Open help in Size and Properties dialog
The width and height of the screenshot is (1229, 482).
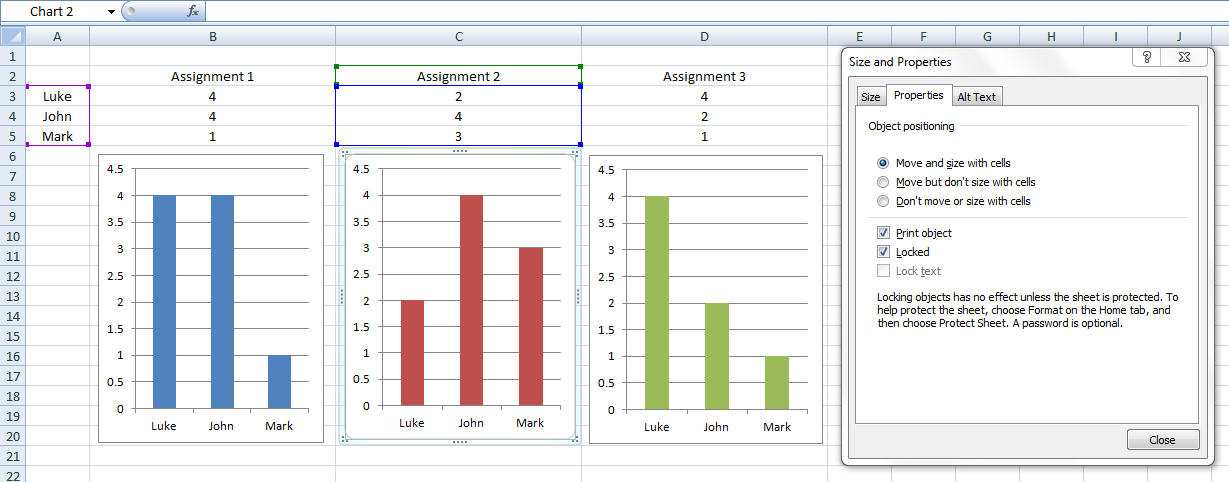(x=1146, y=58)
